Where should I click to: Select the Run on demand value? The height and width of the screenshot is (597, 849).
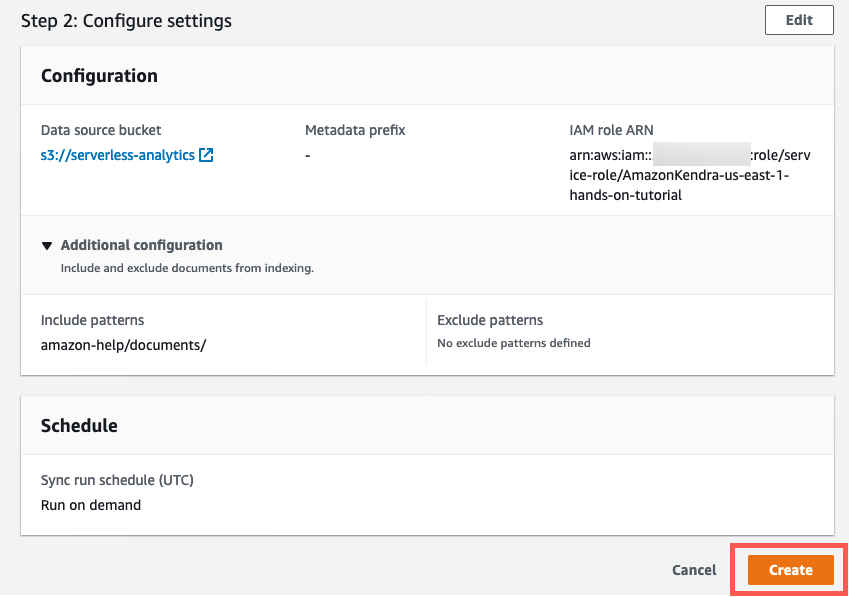click(x=90, y=505)
